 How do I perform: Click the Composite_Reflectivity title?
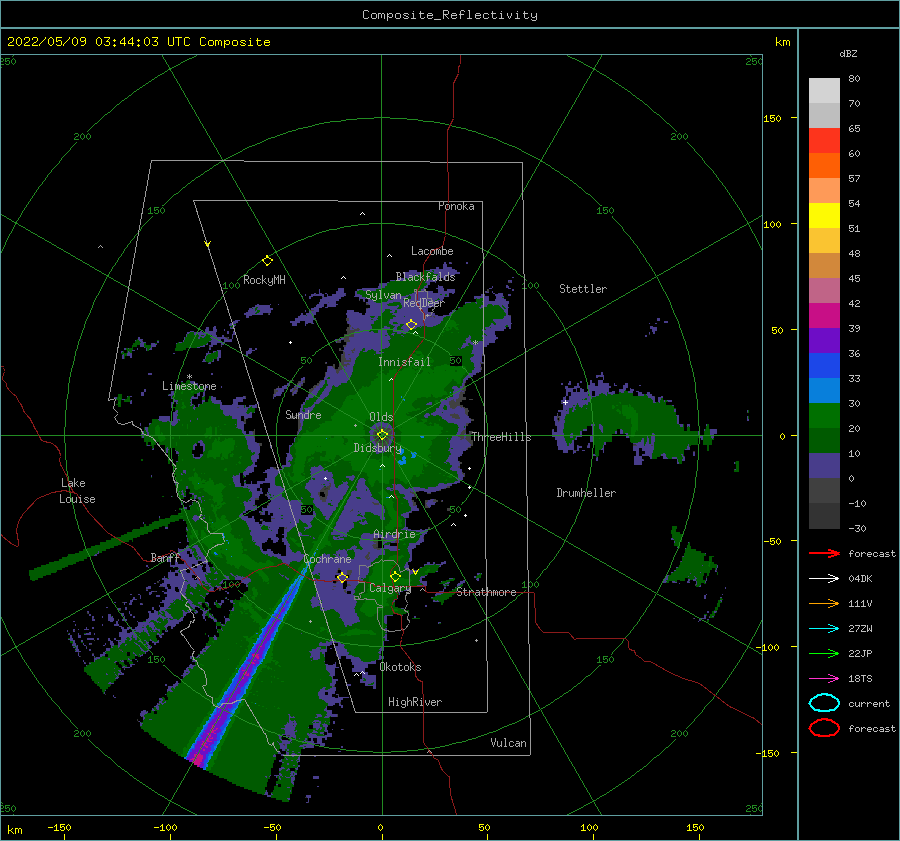click(450, 15)
